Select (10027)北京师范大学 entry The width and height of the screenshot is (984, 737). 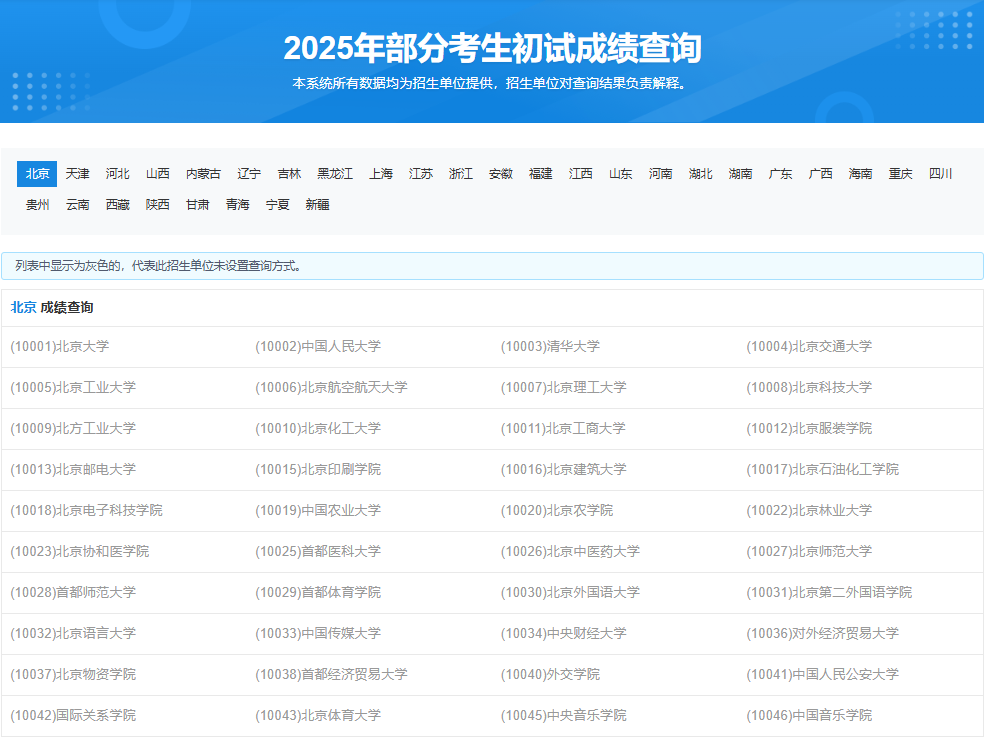point(809,551)
